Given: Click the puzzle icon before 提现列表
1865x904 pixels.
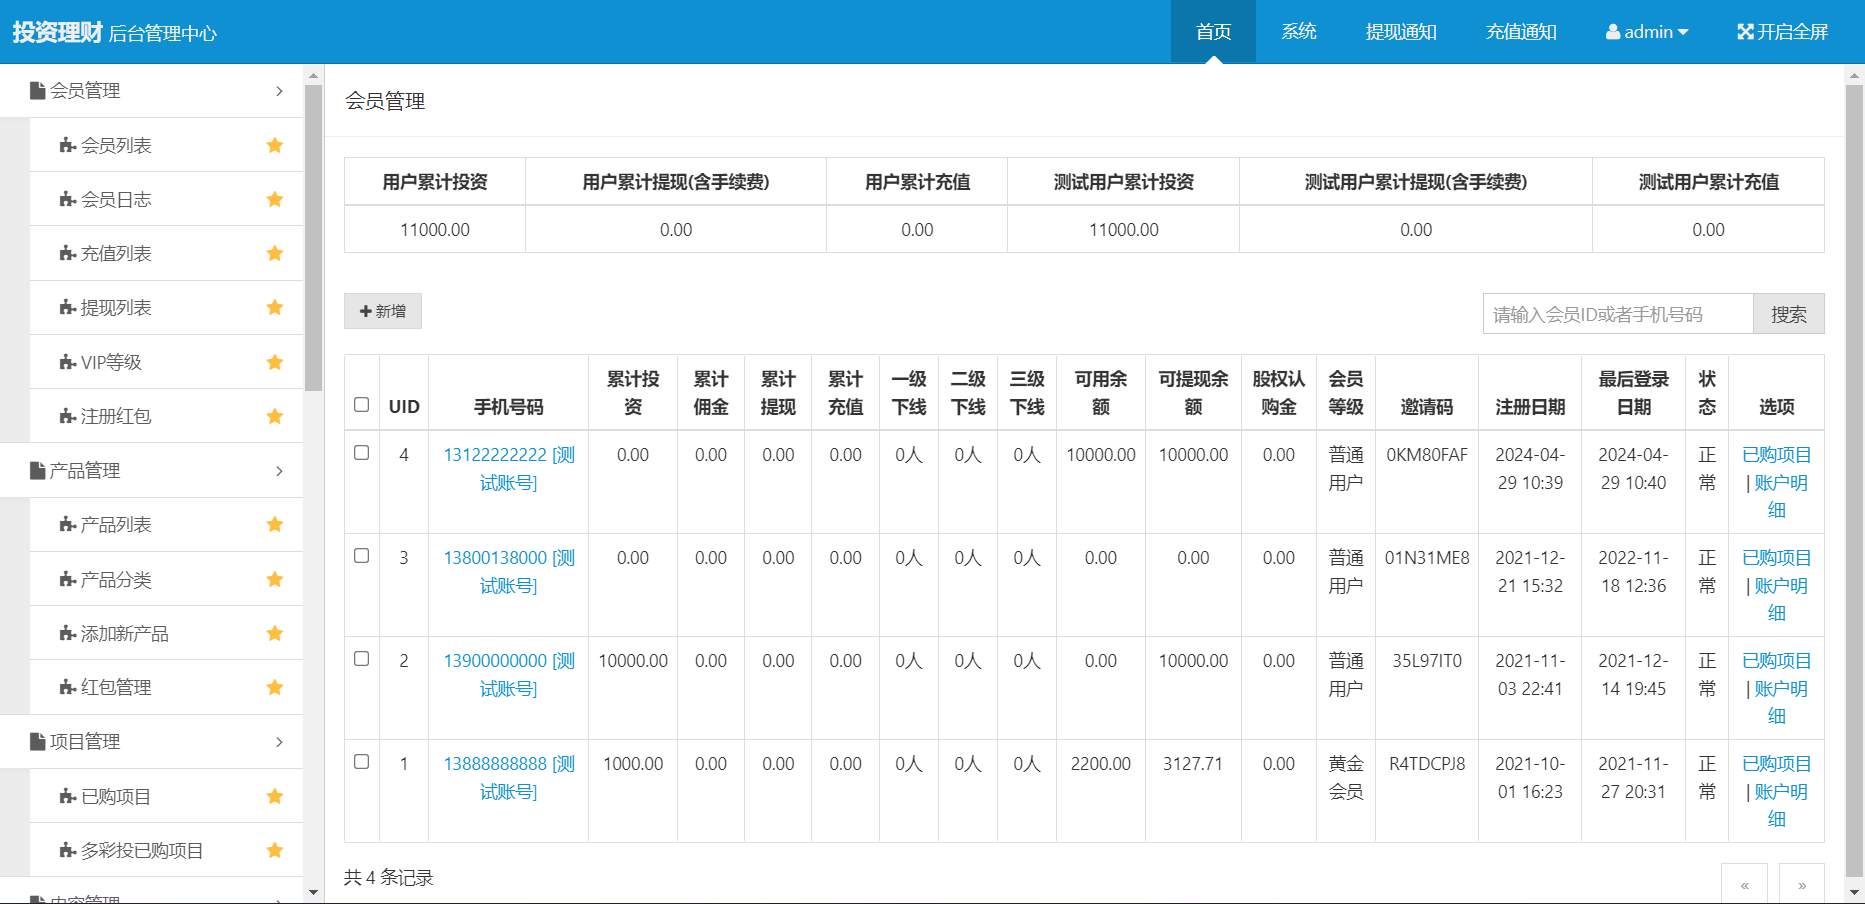Looking at the screenshot, I should pos(68,308).
